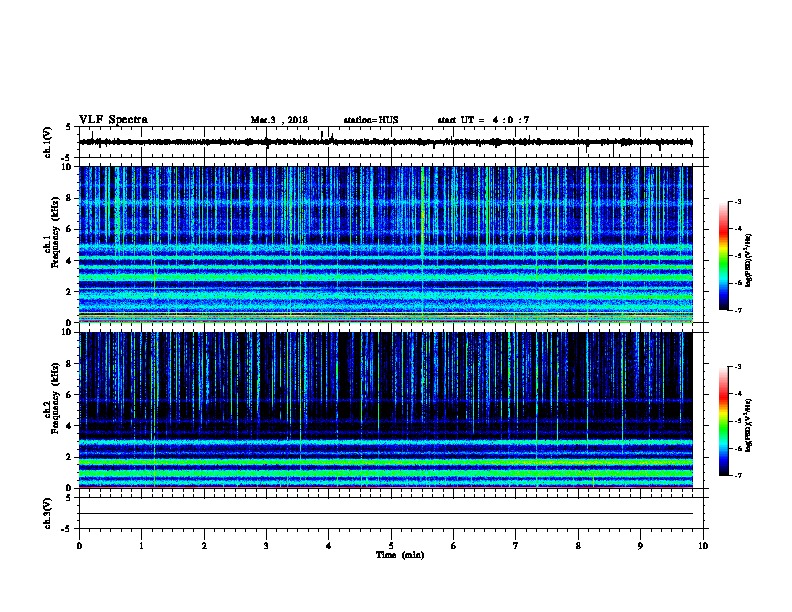Click time axis tick label "7"

click(516, 546)
